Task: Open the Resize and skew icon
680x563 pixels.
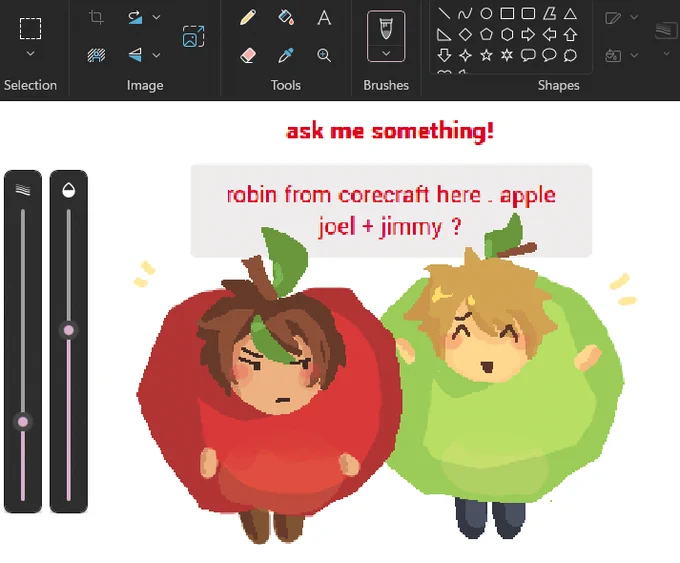Action: click(x=193, y=36)
